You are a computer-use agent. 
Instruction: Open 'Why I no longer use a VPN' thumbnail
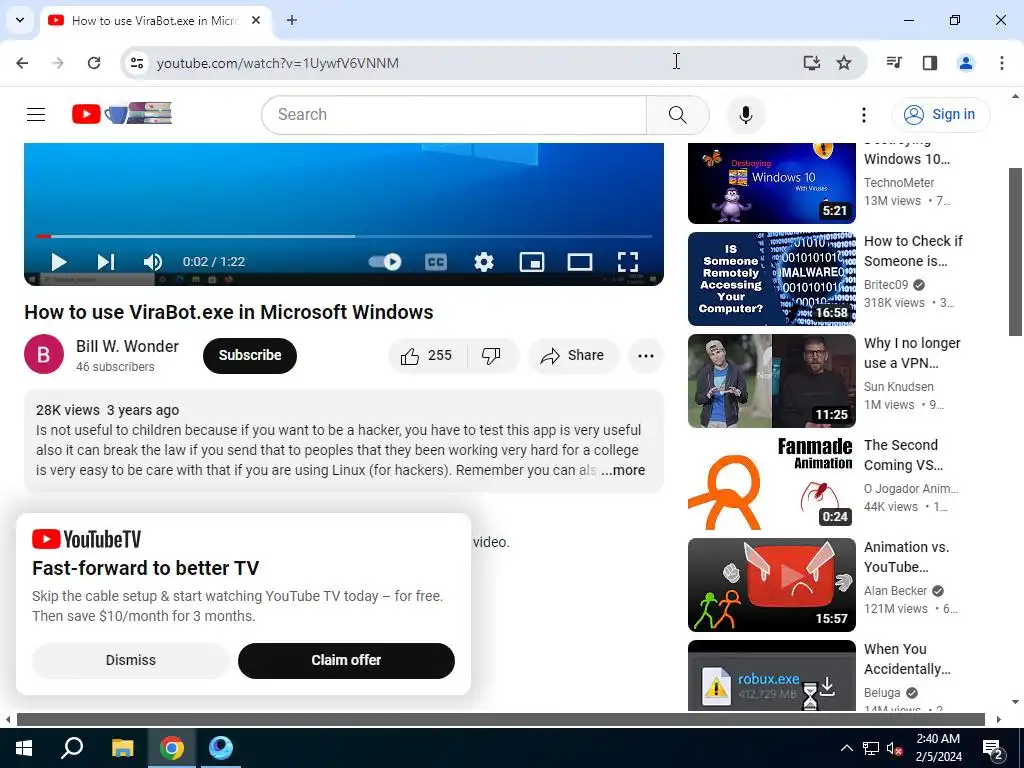[771, 381]
